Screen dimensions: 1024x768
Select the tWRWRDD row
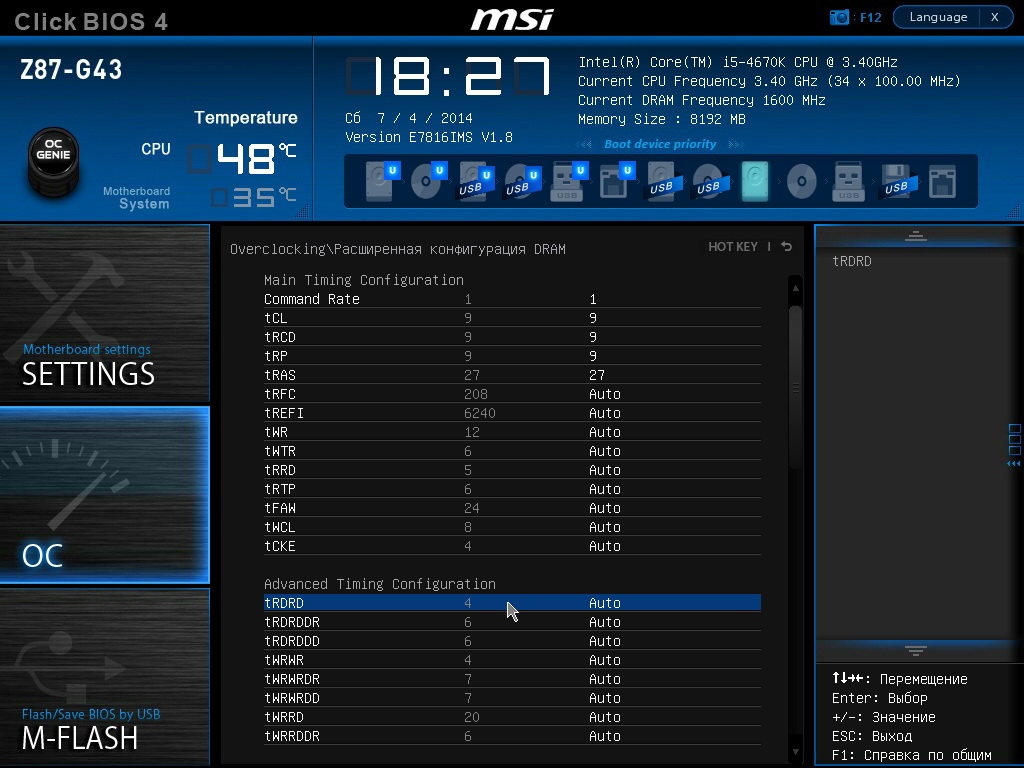(512, 697)
